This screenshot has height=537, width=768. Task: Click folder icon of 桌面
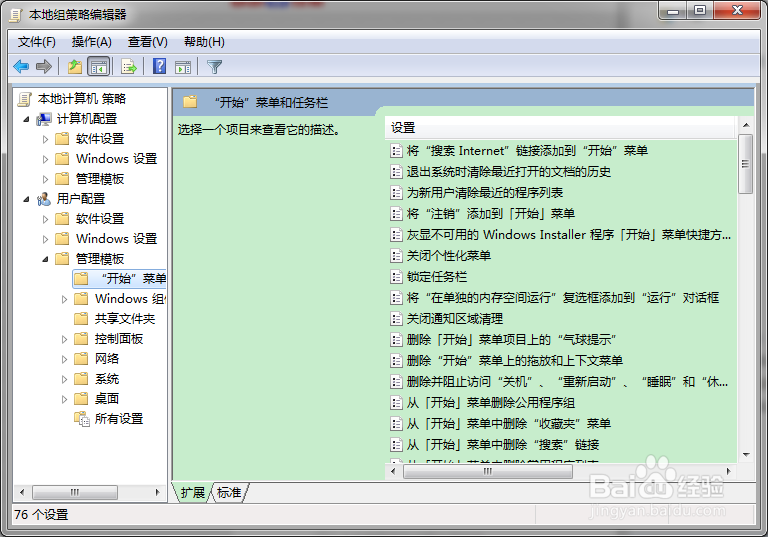[81, 399]
